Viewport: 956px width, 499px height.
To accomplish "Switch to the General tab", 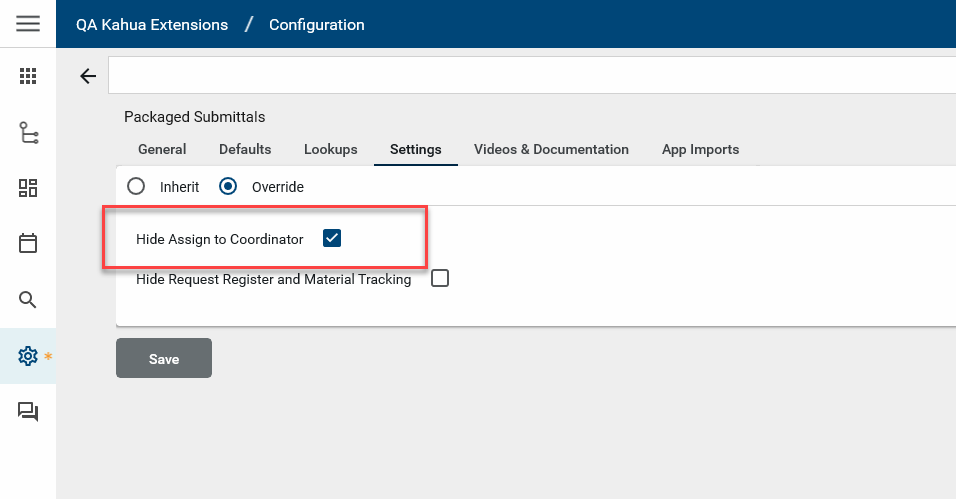I will [162, 149].
